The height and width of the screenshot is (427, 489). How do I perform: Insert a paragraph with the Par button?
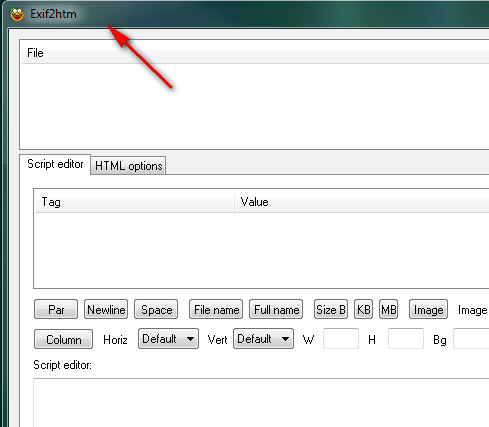click(56, 309)
